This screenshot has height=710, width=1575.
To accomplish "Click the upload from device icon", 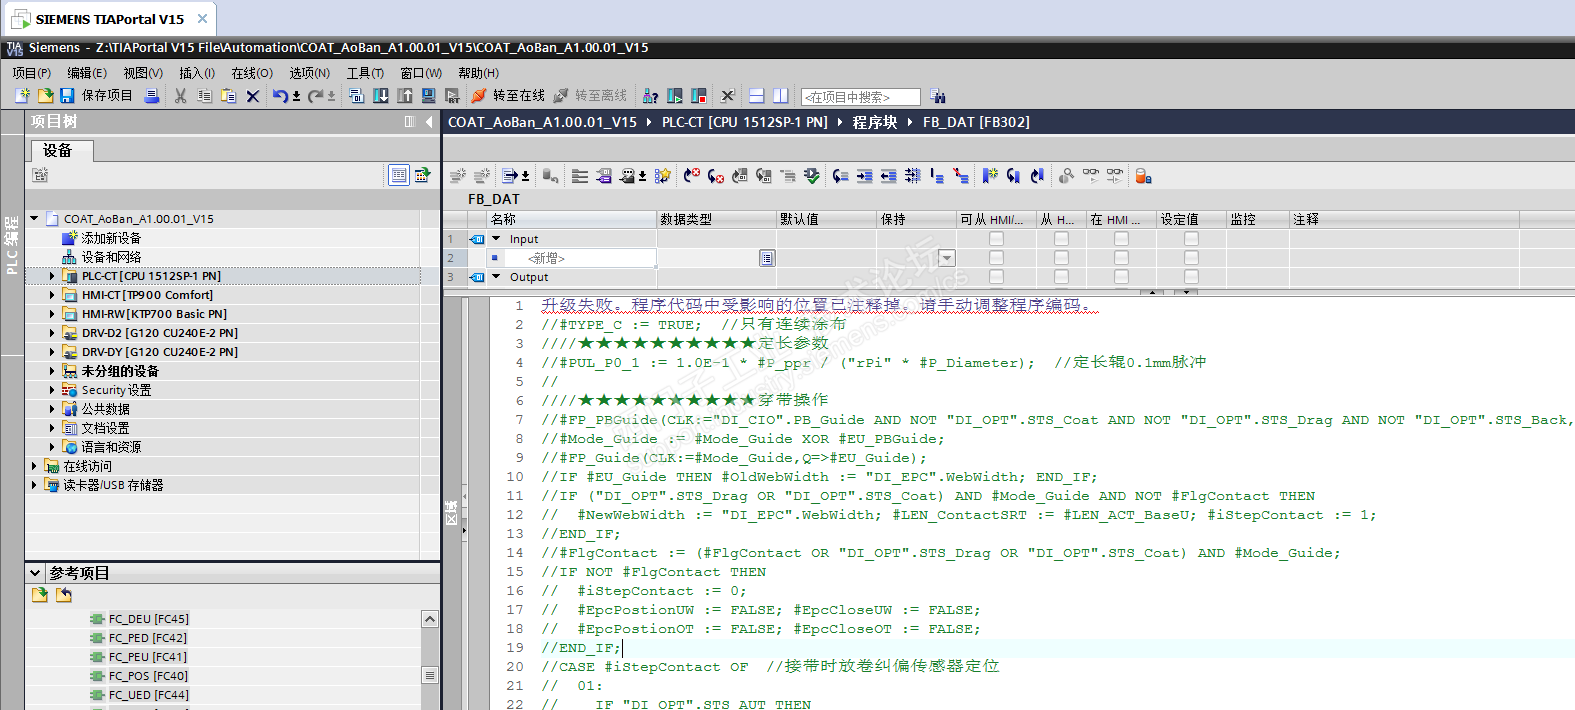I will pos(404,96).
